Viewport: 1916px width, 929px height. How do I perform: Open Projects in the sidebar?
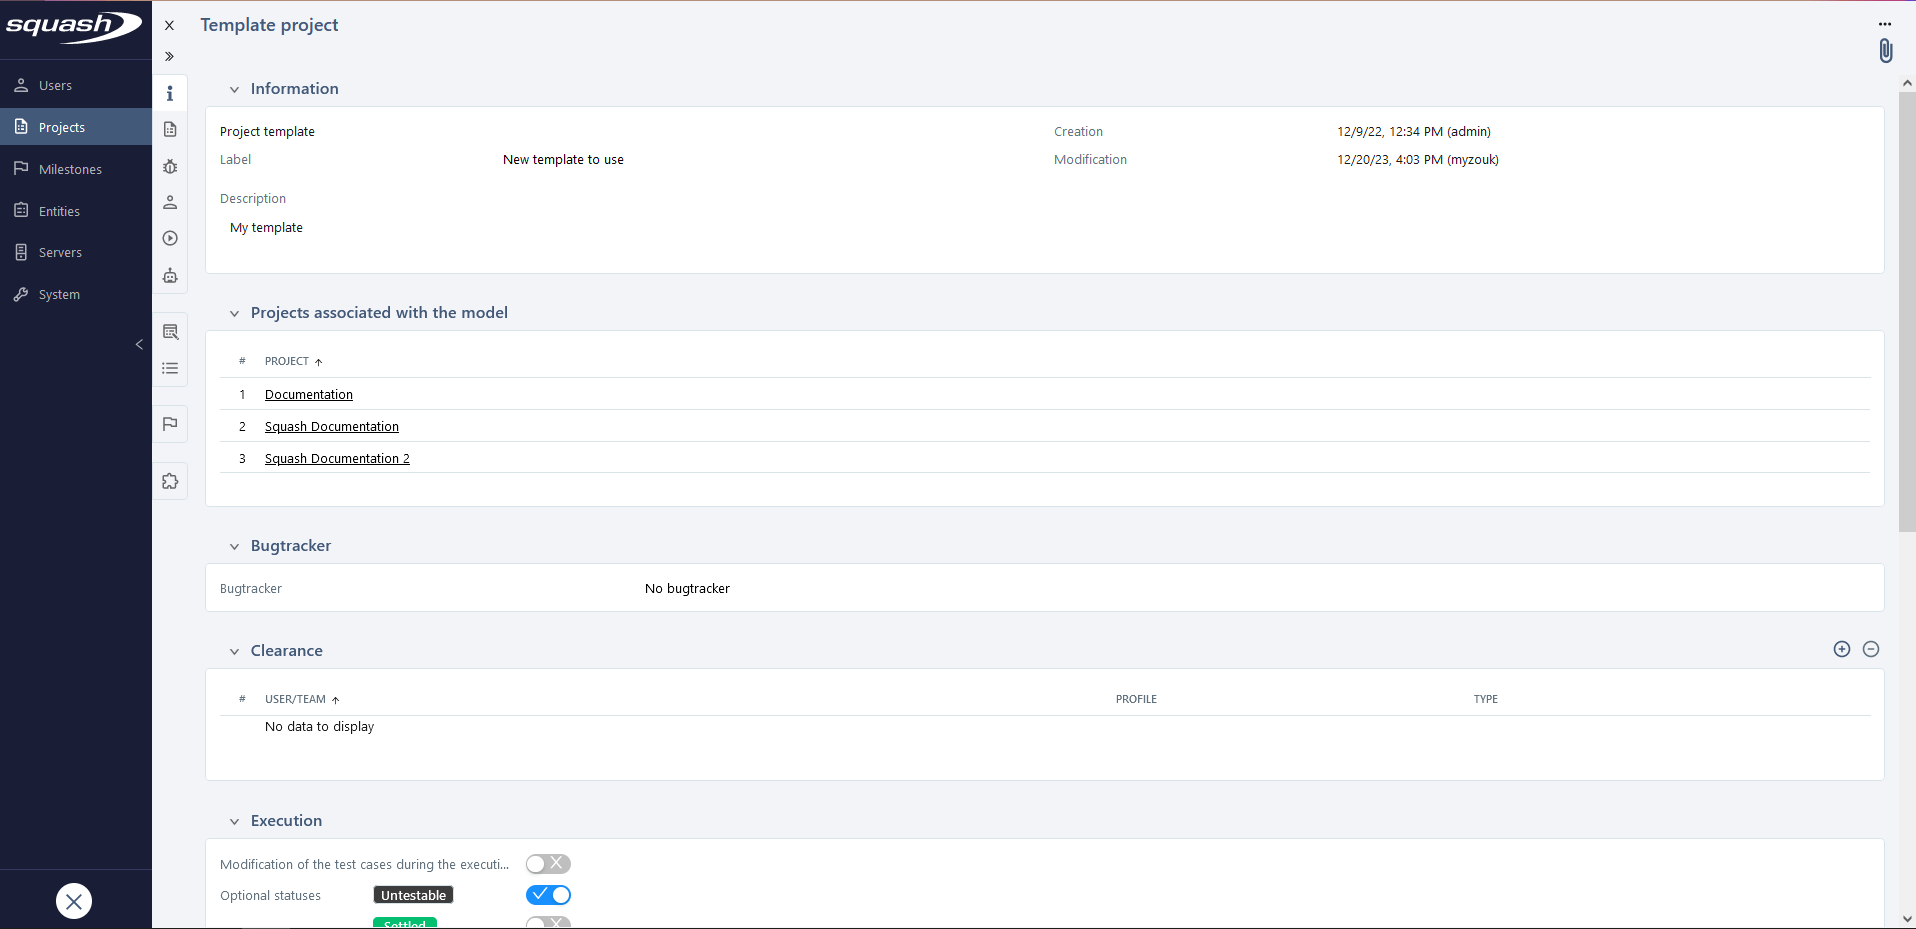click(x=76, y=127)
